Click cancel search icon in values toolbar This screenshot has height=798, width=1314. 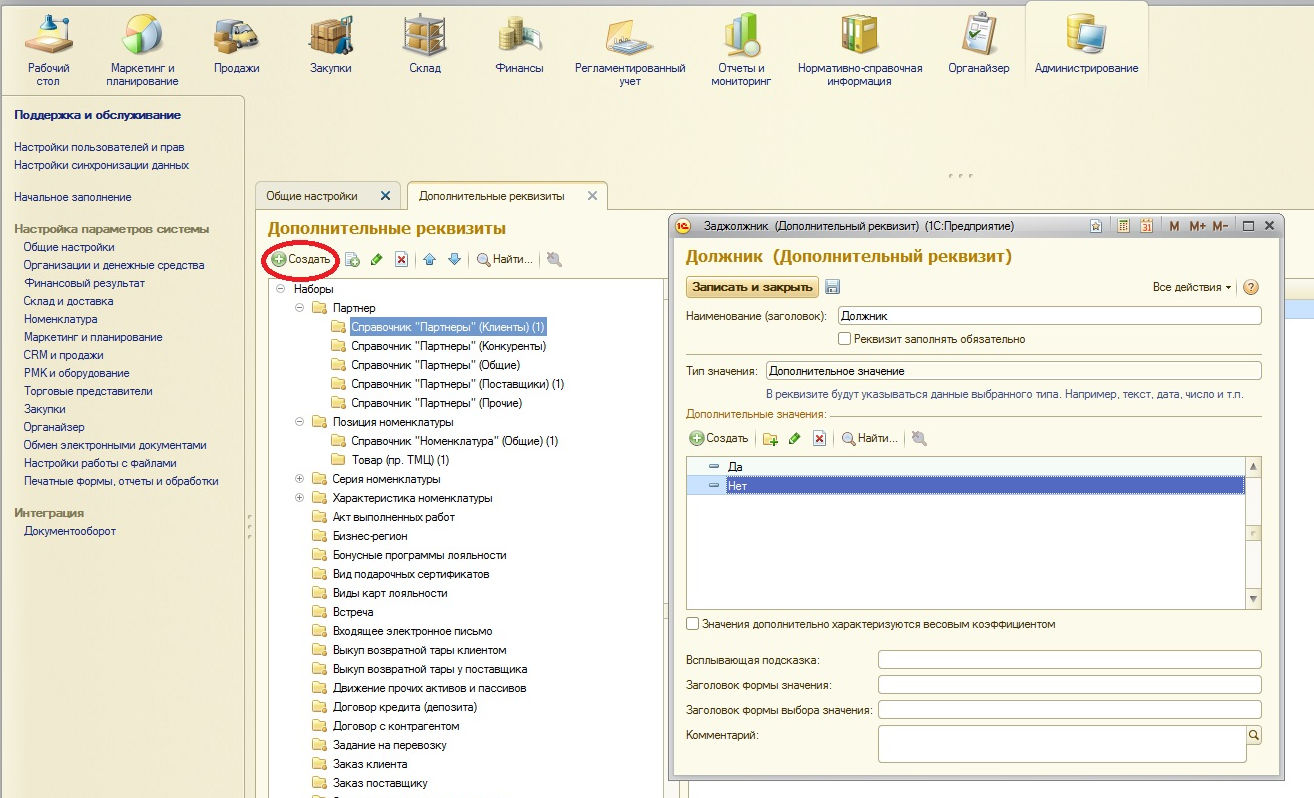pyautogui.click(x=919, y=438)
